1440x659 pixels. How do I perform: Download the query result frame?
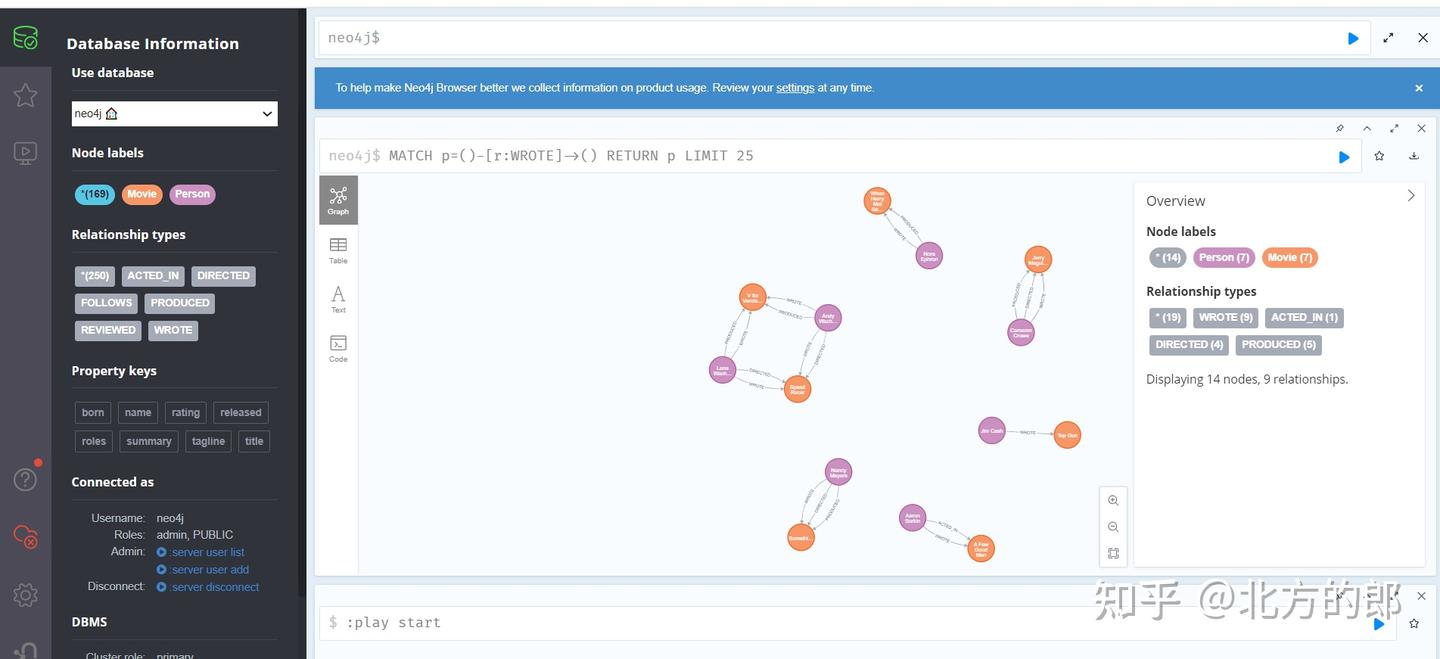(1413, 156)
